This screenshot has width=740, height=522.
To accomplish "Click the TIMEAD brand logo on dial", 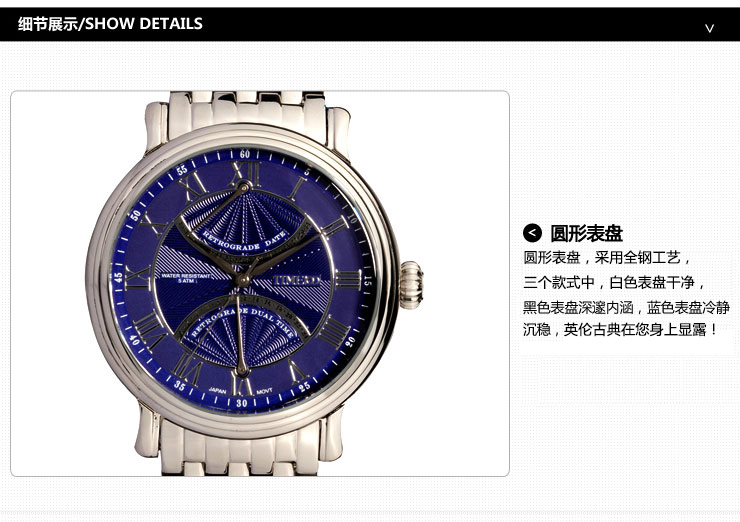I will coord(297,280).
